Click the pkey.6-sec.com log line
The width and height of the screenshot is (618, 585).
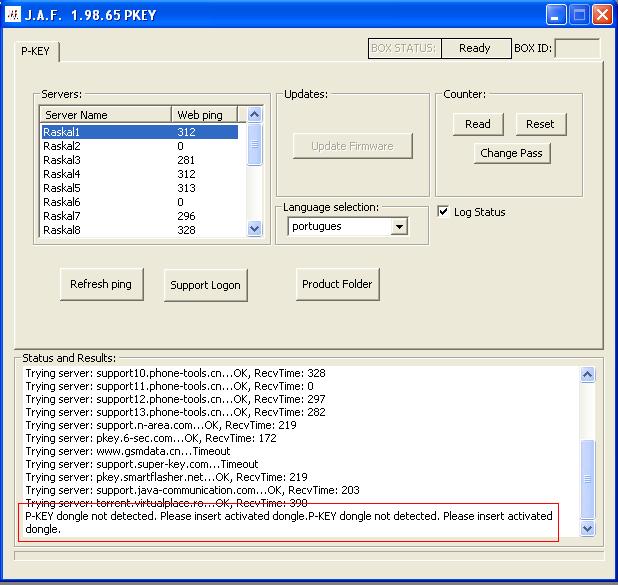[x=151, y=438]
